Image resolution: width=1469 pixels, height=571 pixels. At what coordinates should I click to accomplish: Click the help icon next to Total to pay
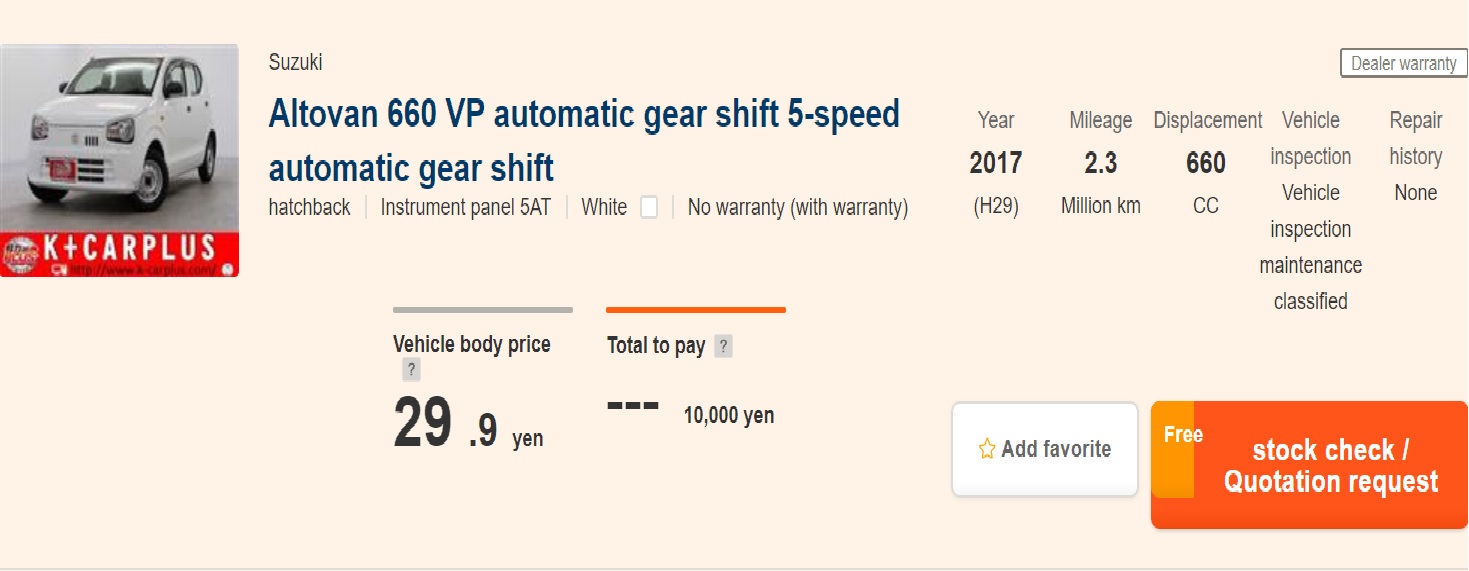pyautogui.click(x=724, y=346)
